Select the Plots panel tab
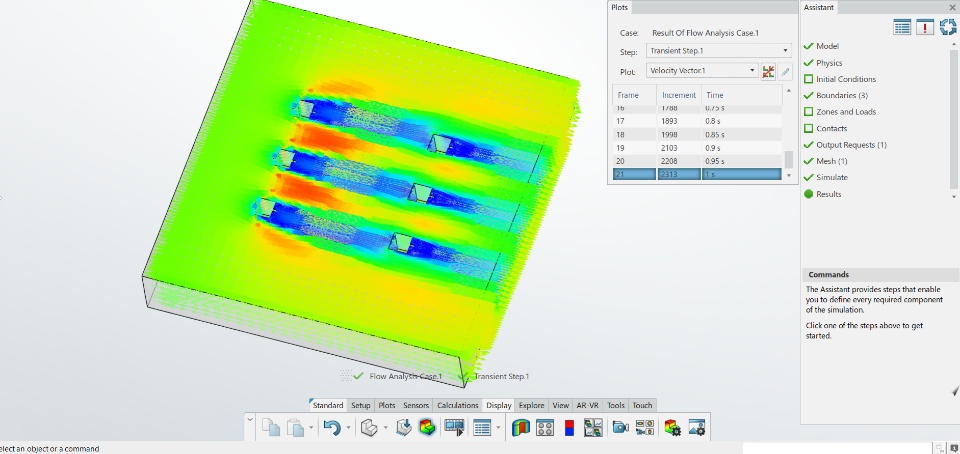The image size is (960, 454). [620, 7]
